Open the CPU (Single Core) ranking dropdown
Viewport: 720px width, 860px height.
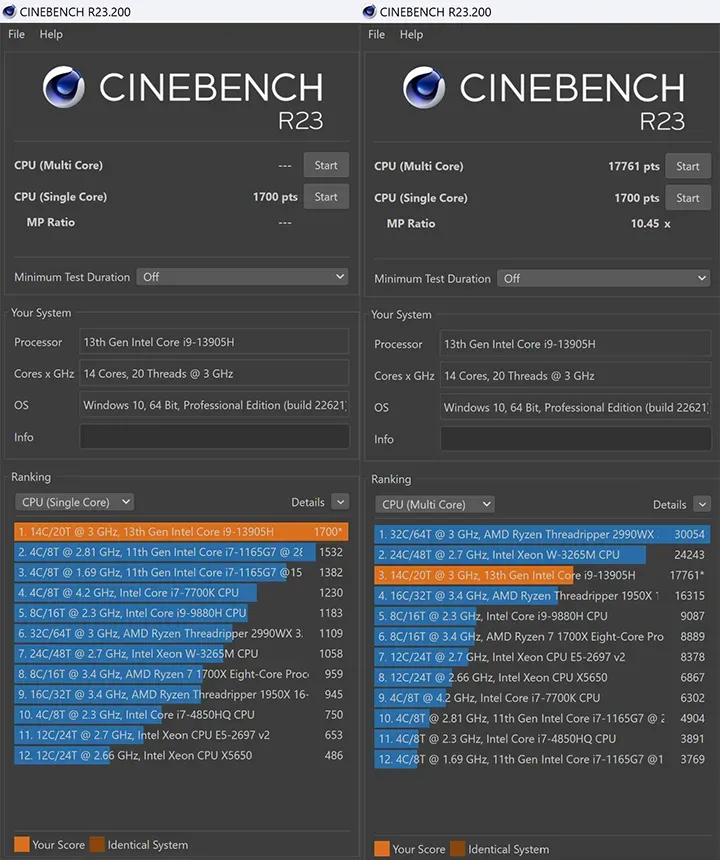(x=75, y=502)
